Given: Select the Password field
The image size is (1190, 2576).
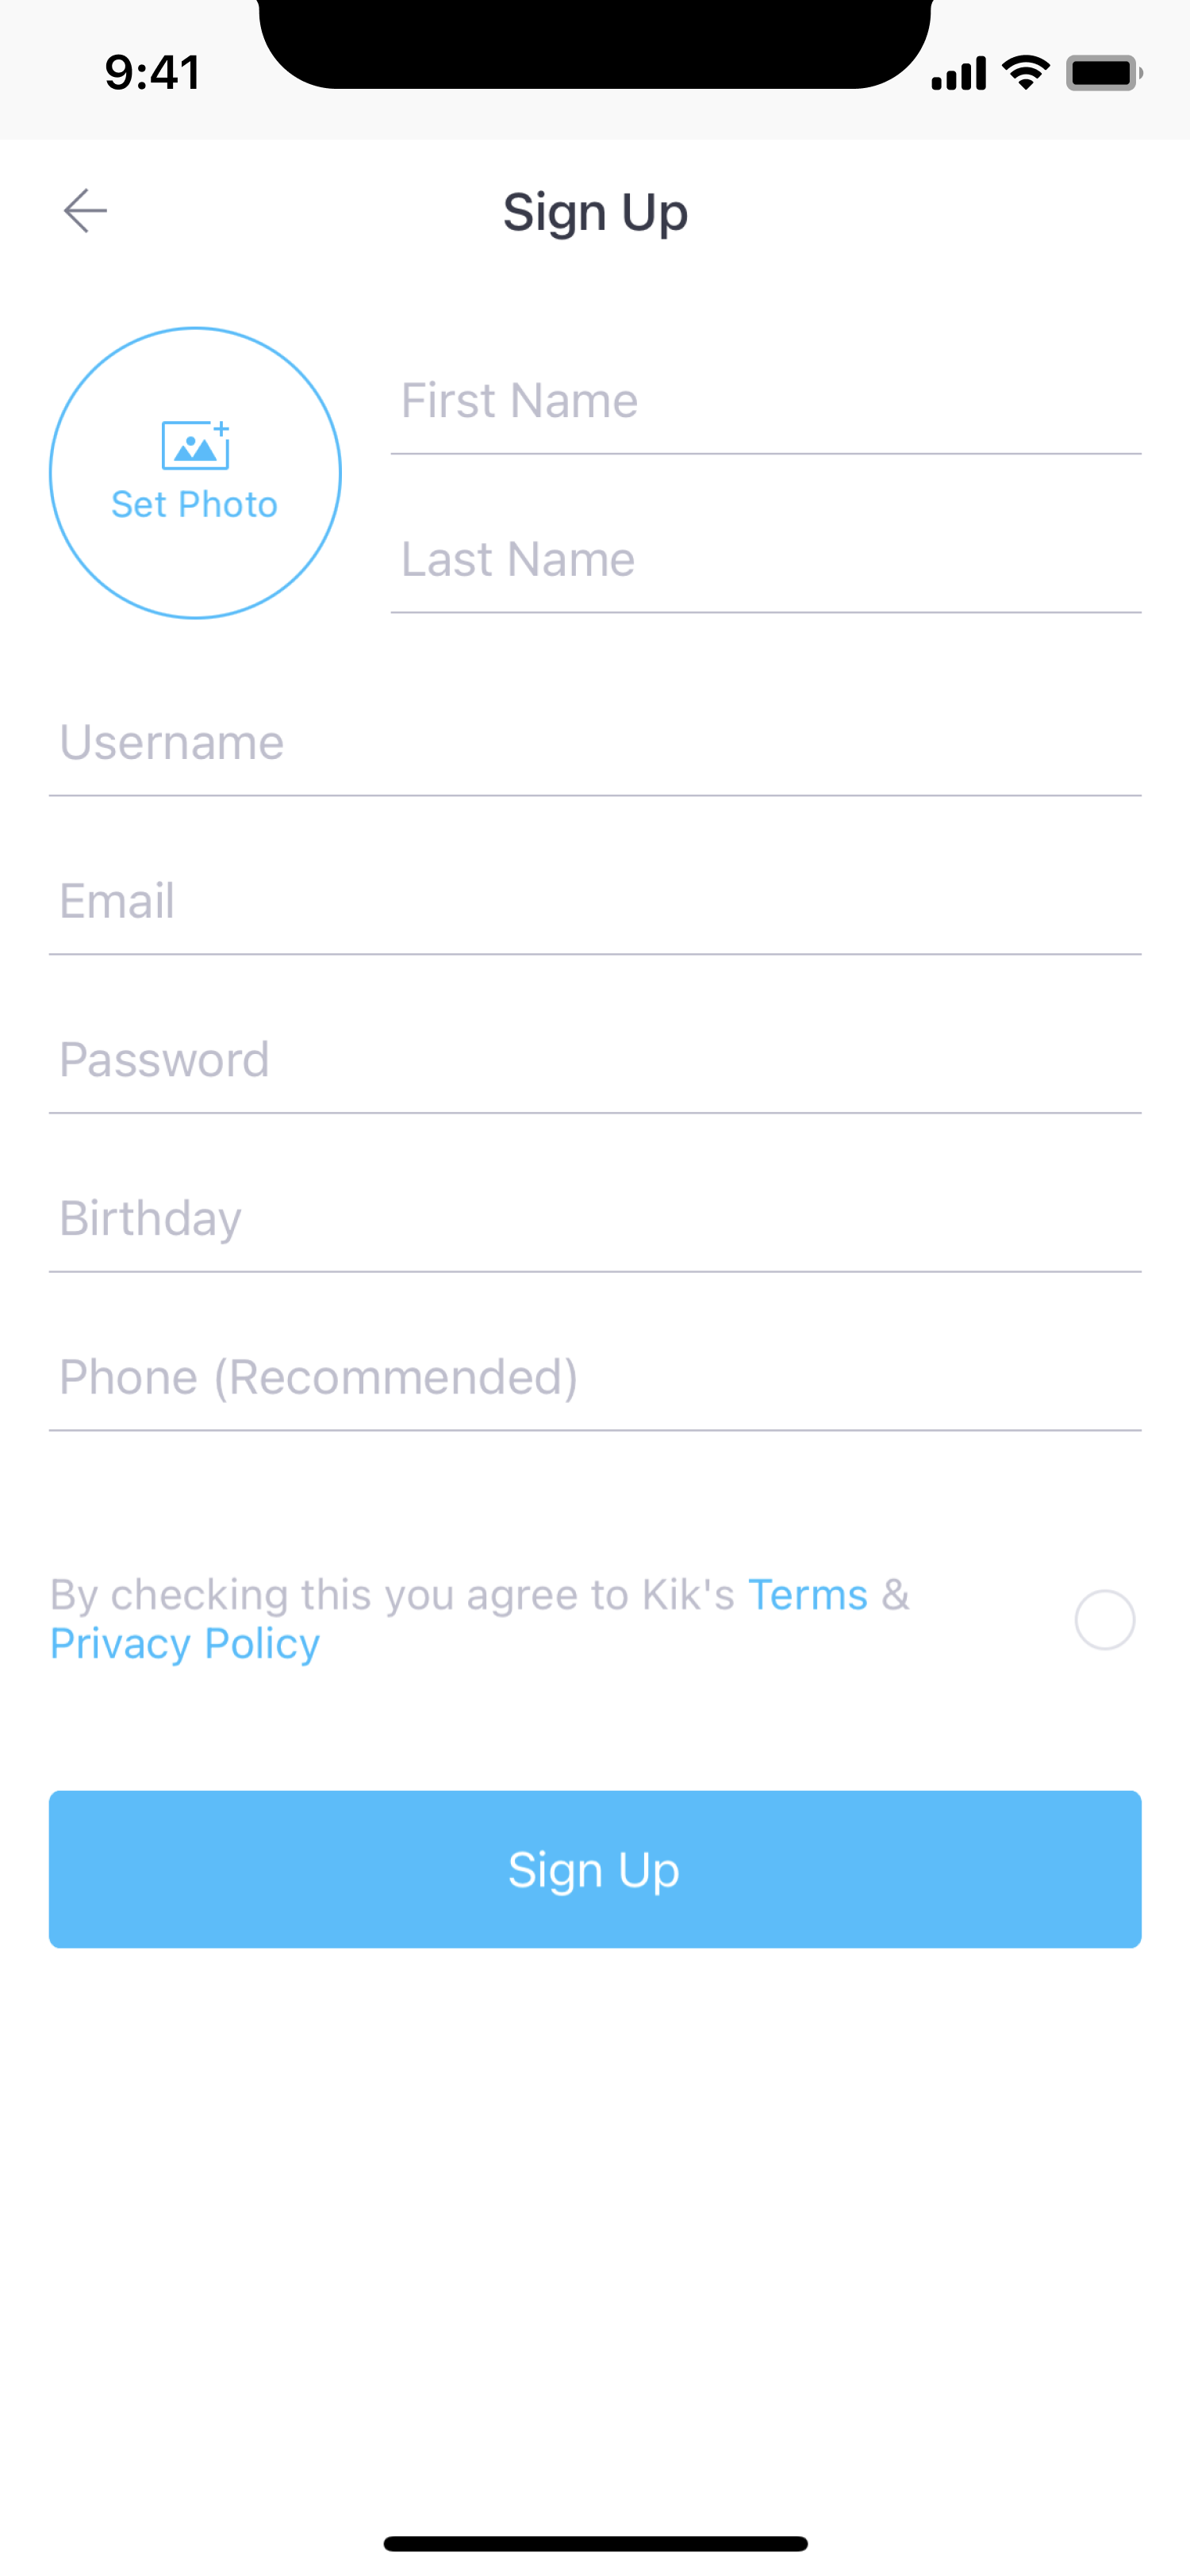Looking at the screenshot, I should pyautogui.click(x=595, y=1060).
